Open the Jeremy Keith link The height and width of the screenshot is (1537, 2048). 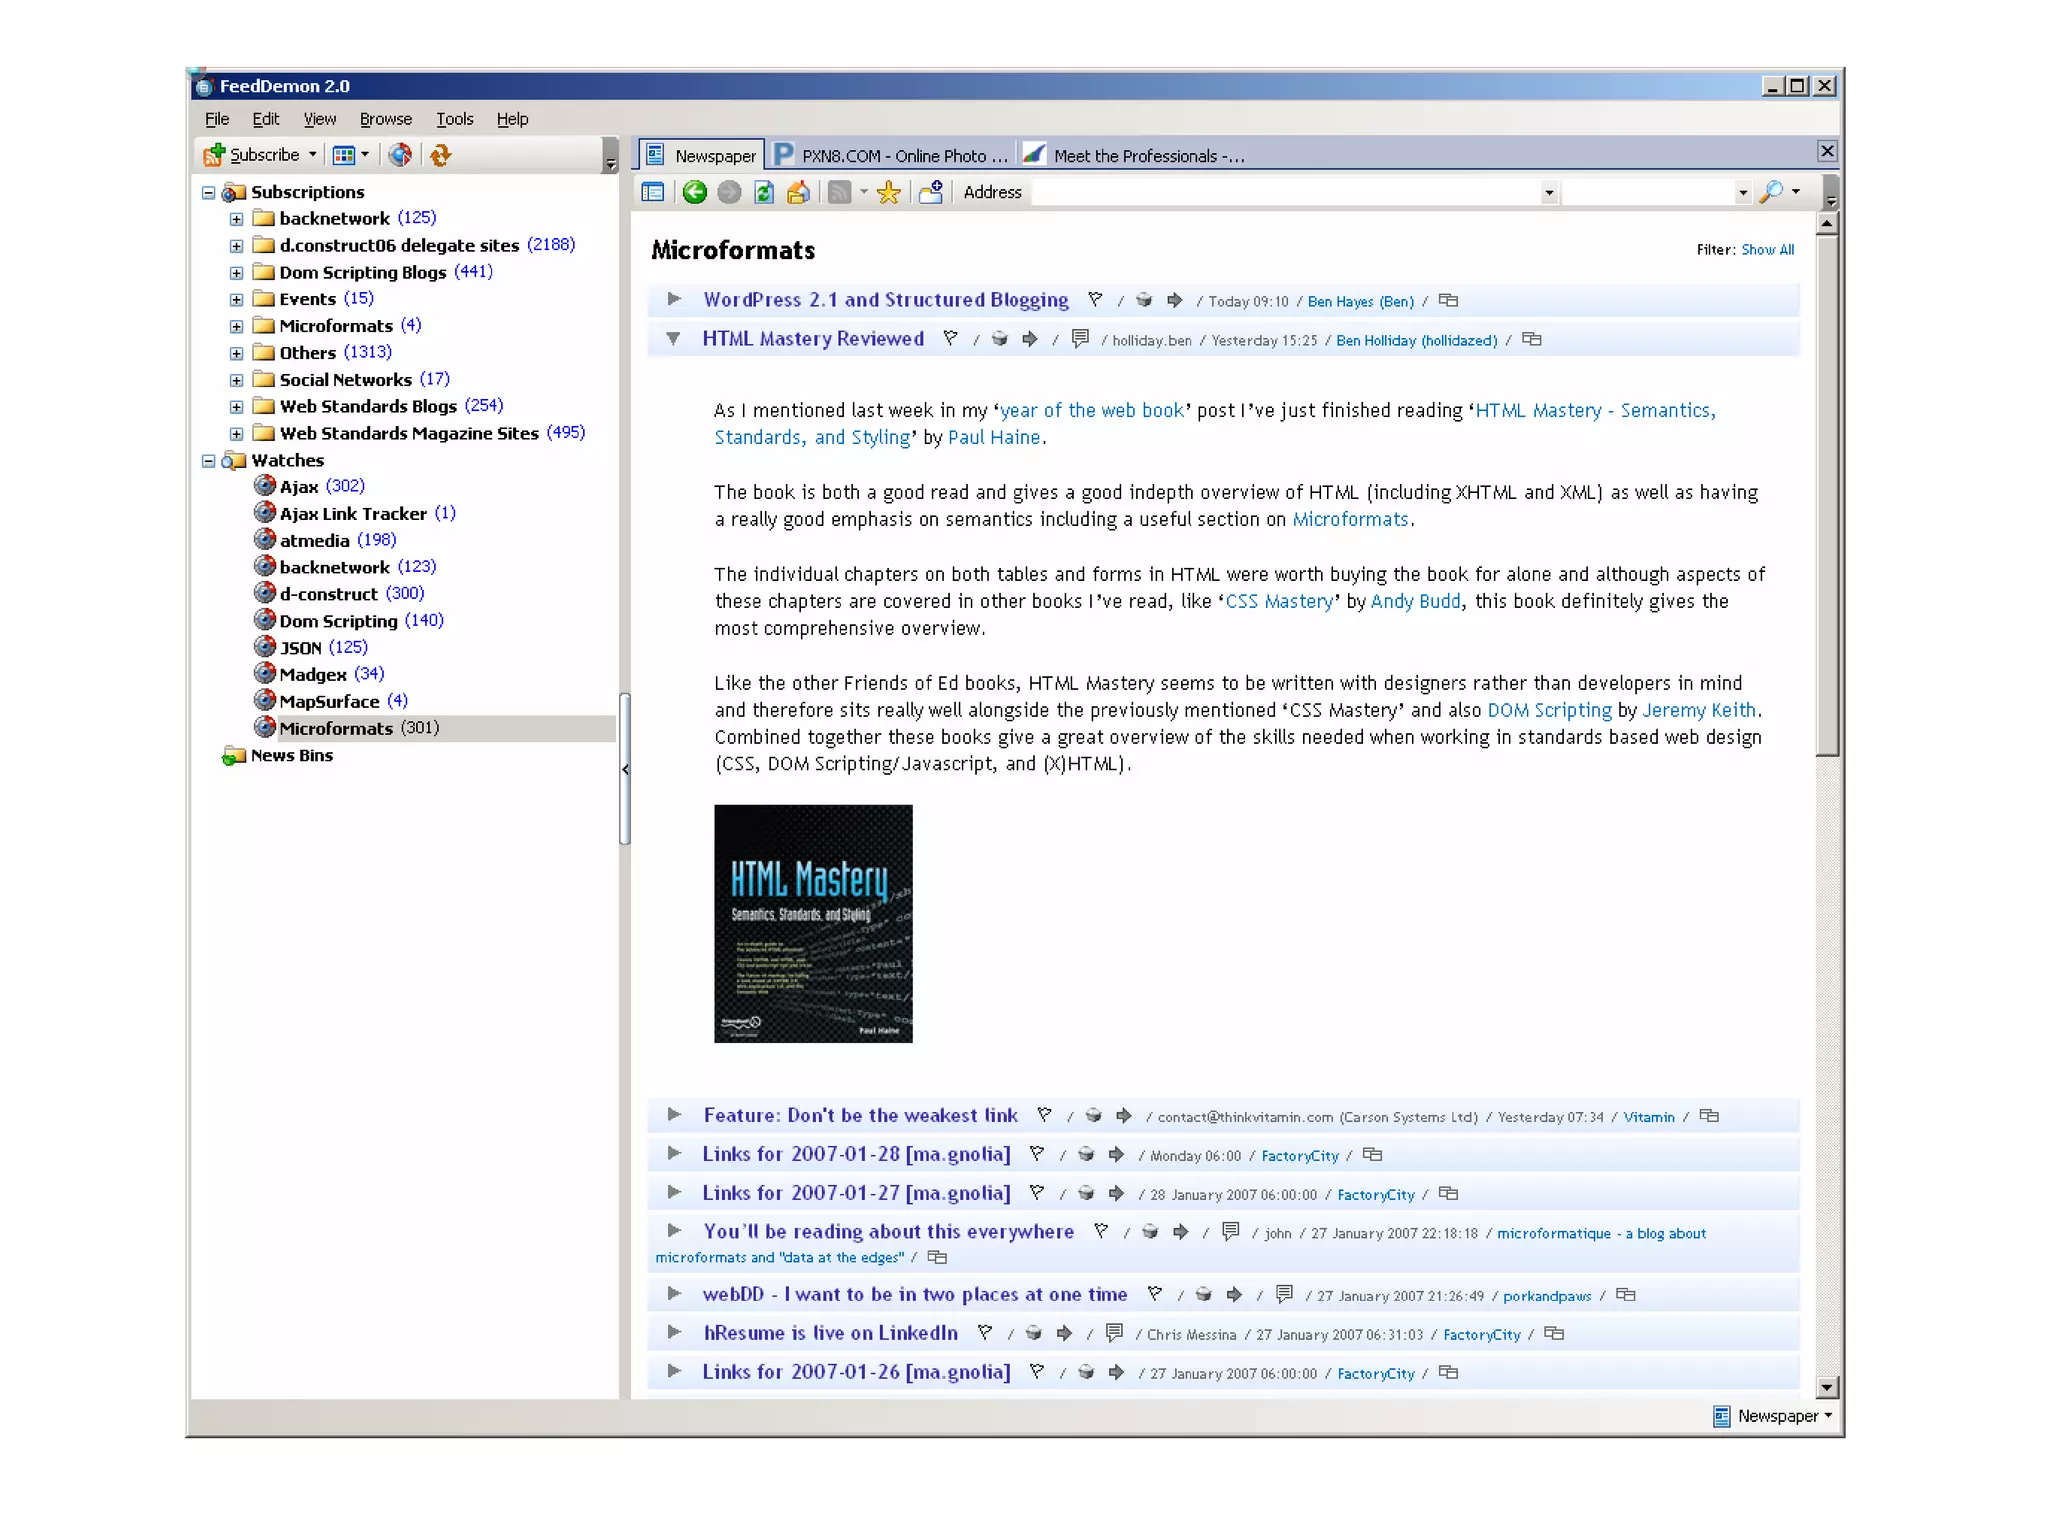[x=1699, y=710]
